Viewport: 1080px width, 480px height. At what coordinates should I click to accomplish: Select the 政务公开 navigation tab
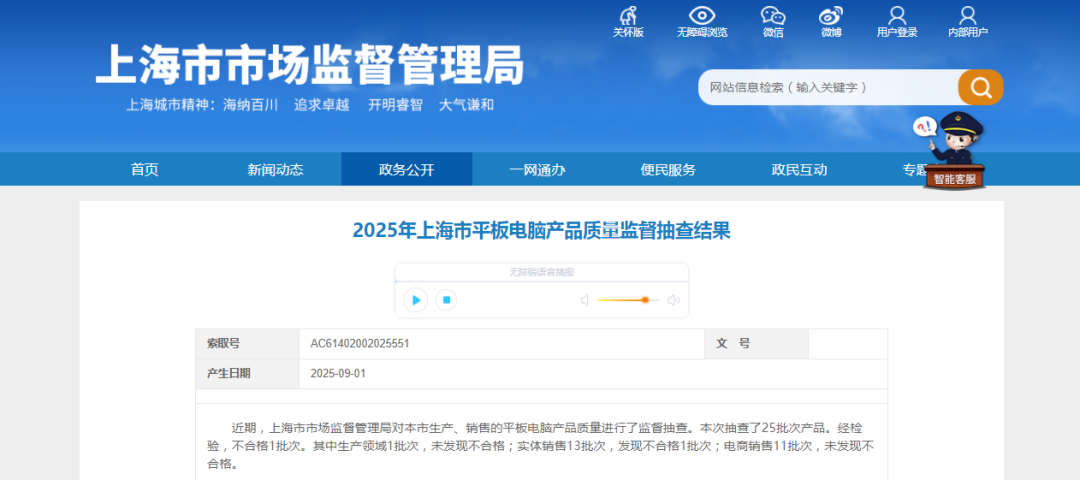click(406, 169)
